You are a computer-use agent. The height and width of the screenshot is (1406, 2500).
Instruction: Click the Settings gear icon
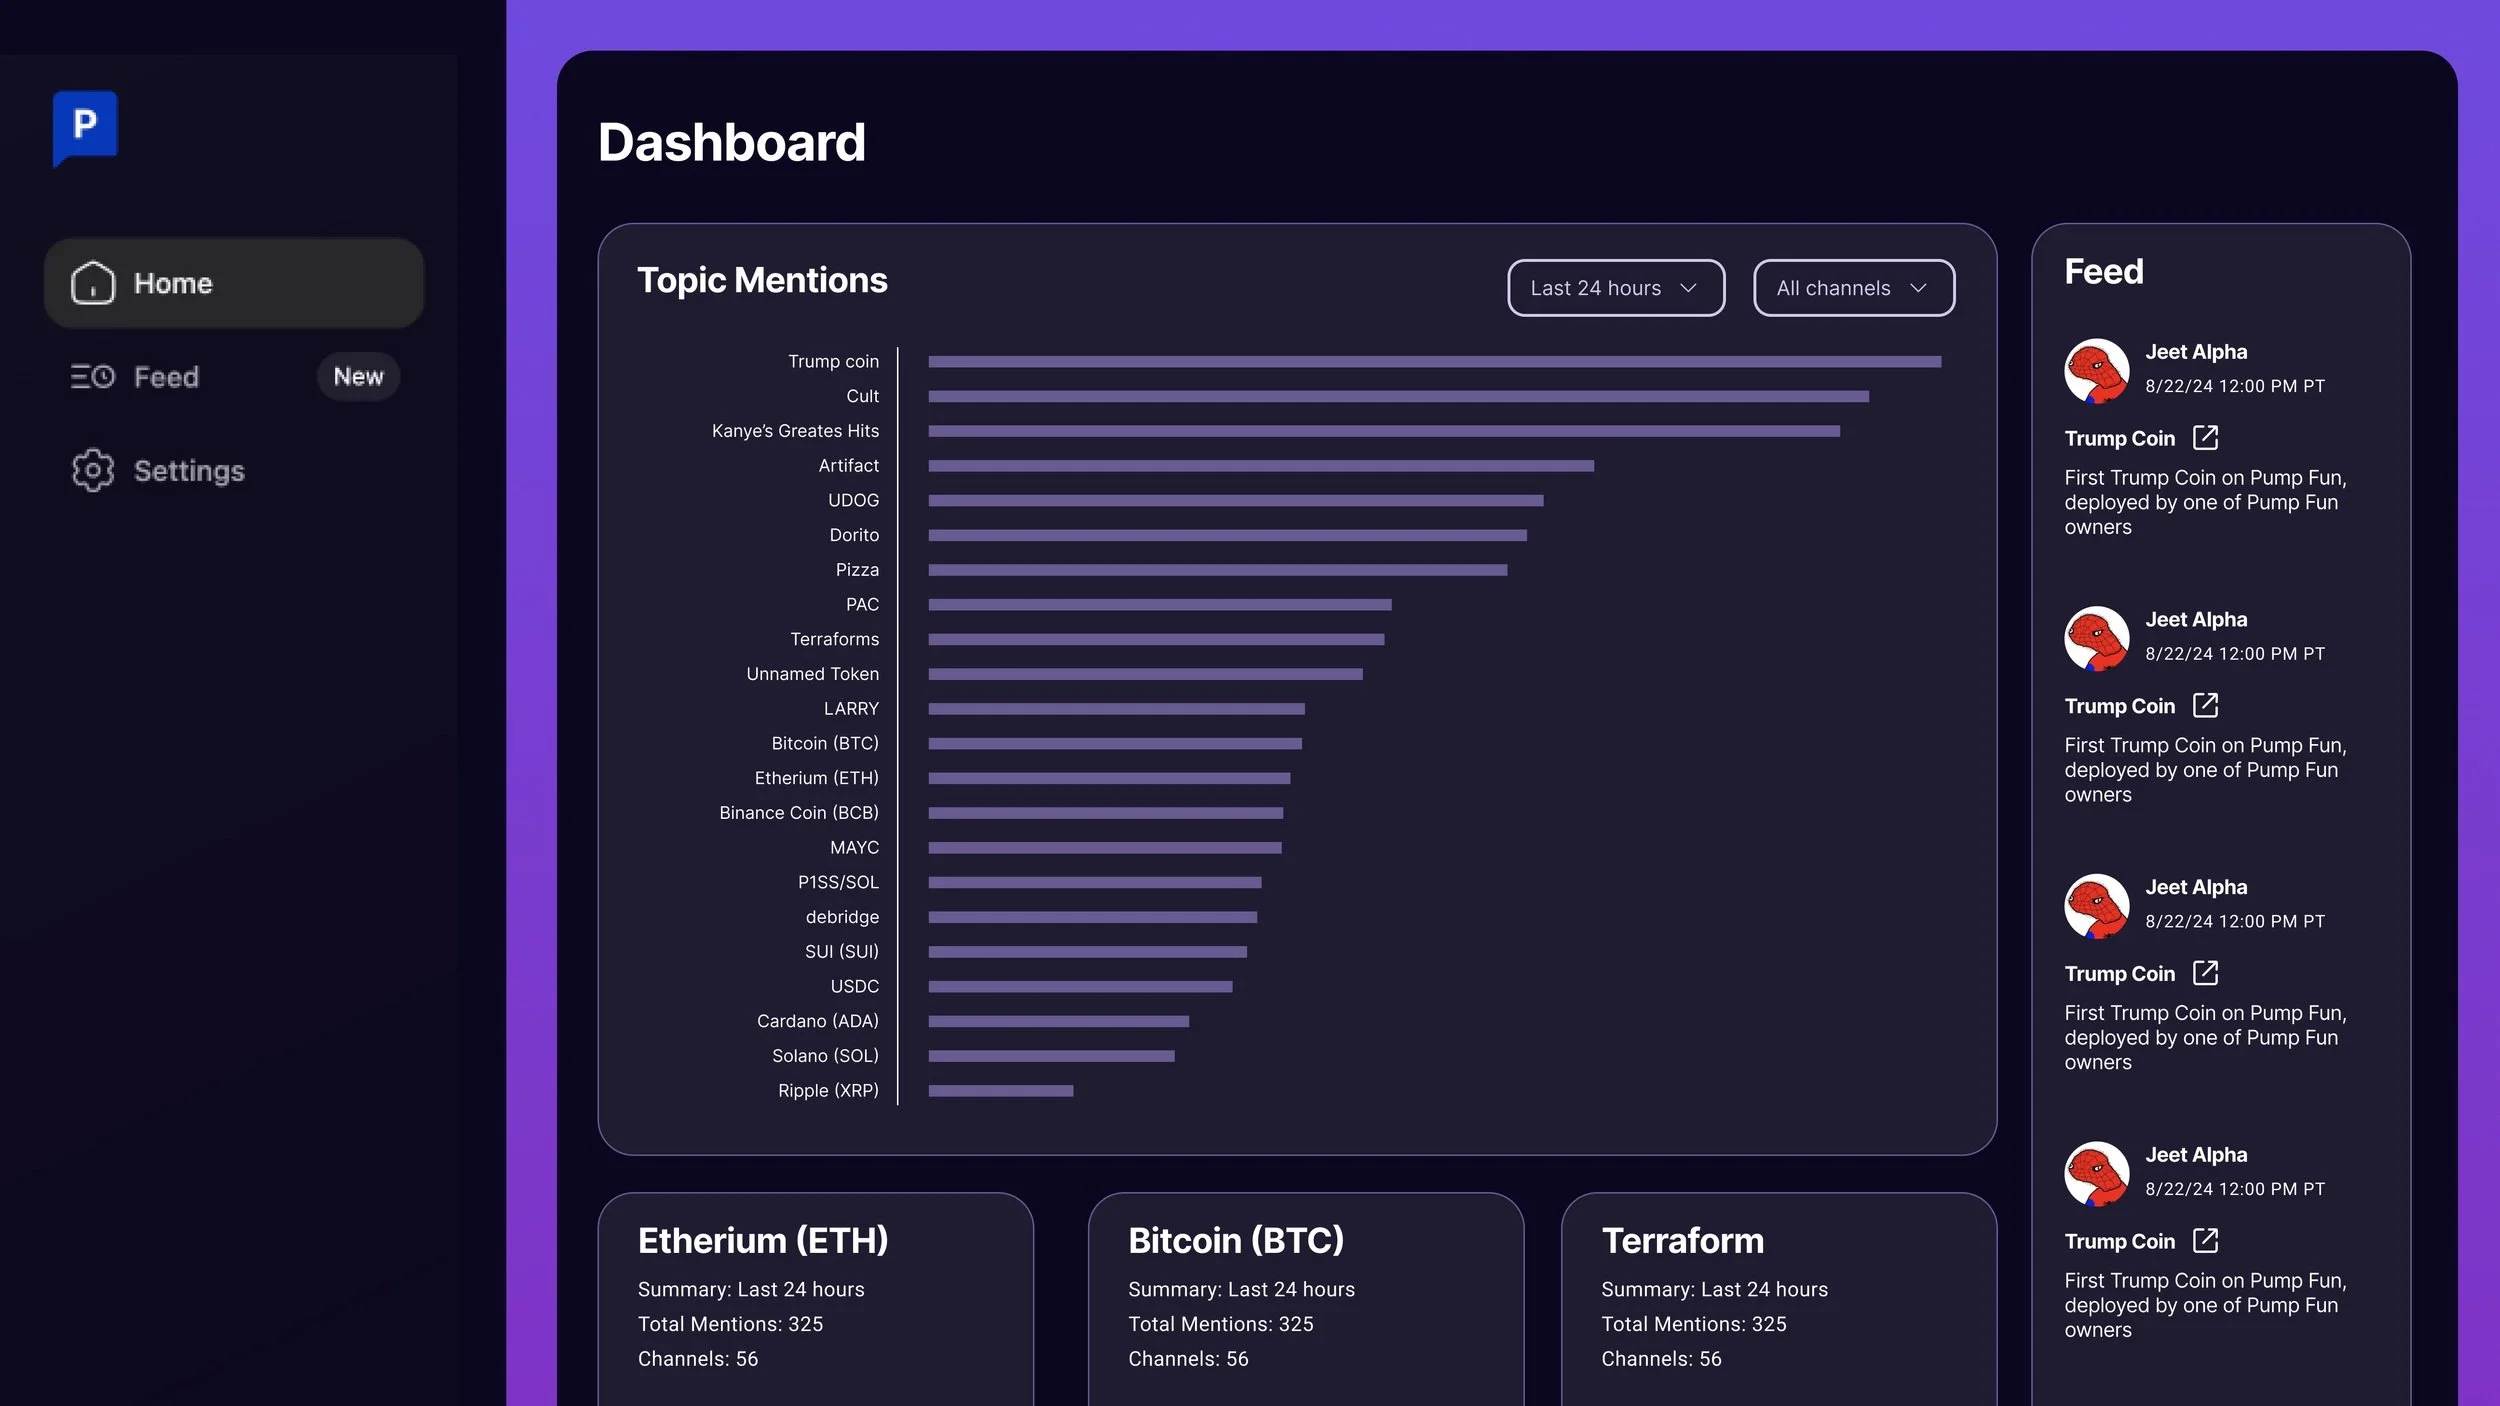[92, 470]
